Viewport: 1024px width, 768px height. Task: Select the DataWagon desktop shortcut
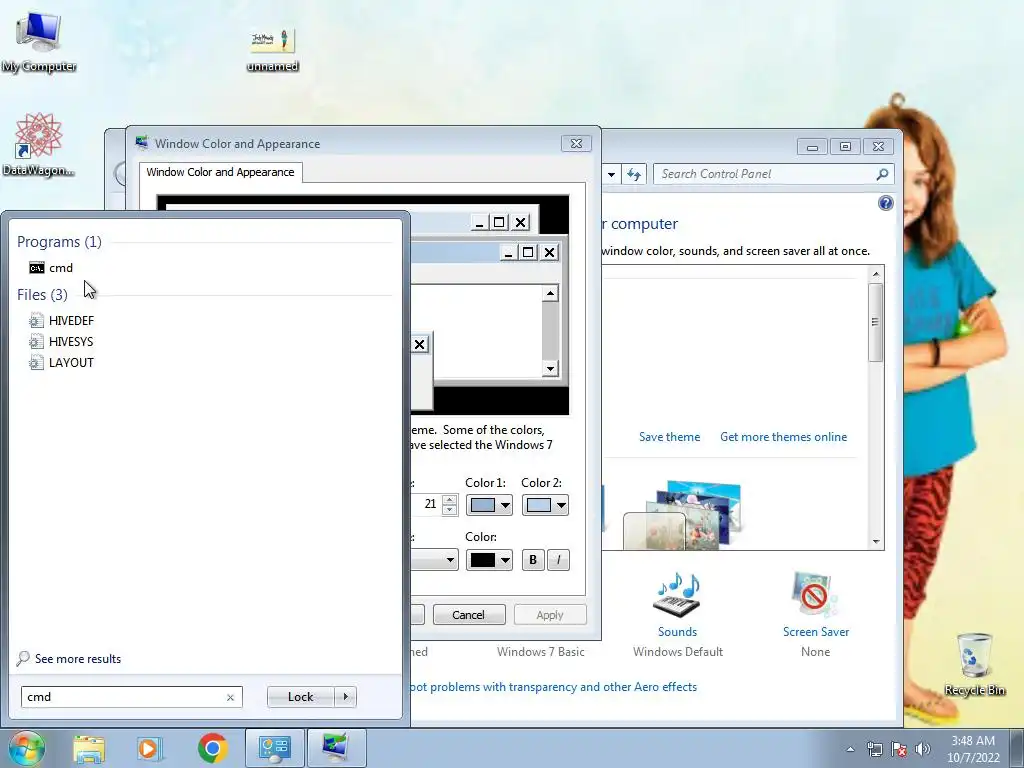(39, 144)
